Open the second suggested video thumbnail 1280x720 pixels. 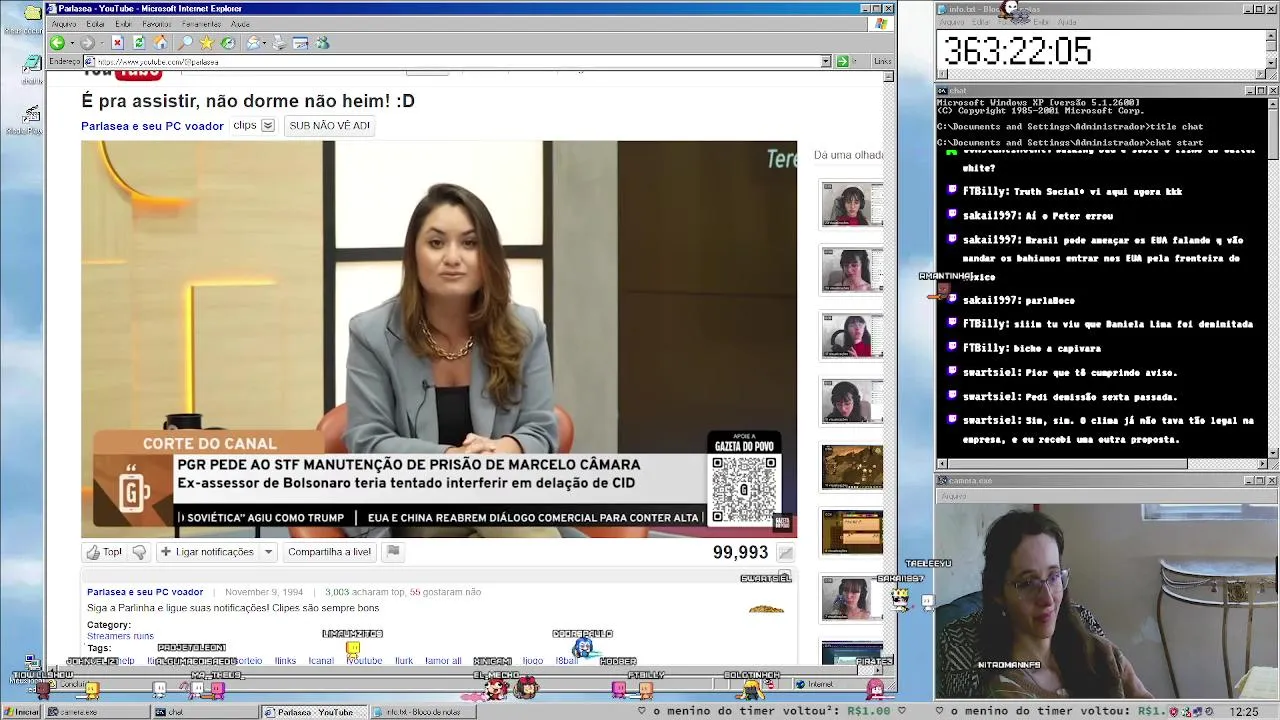[852, 270]
